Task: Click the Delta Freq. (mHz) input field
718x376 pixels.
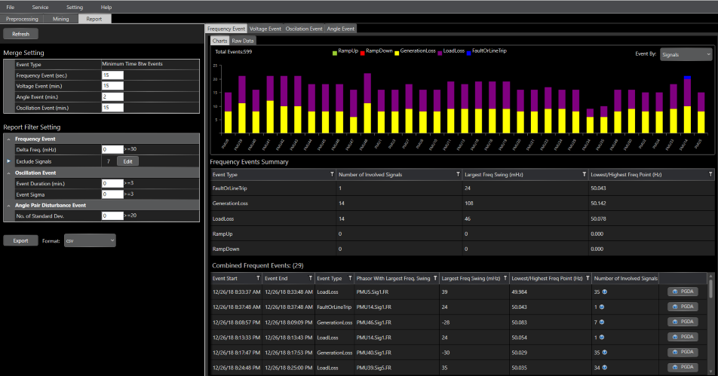Action: [113, 149]
